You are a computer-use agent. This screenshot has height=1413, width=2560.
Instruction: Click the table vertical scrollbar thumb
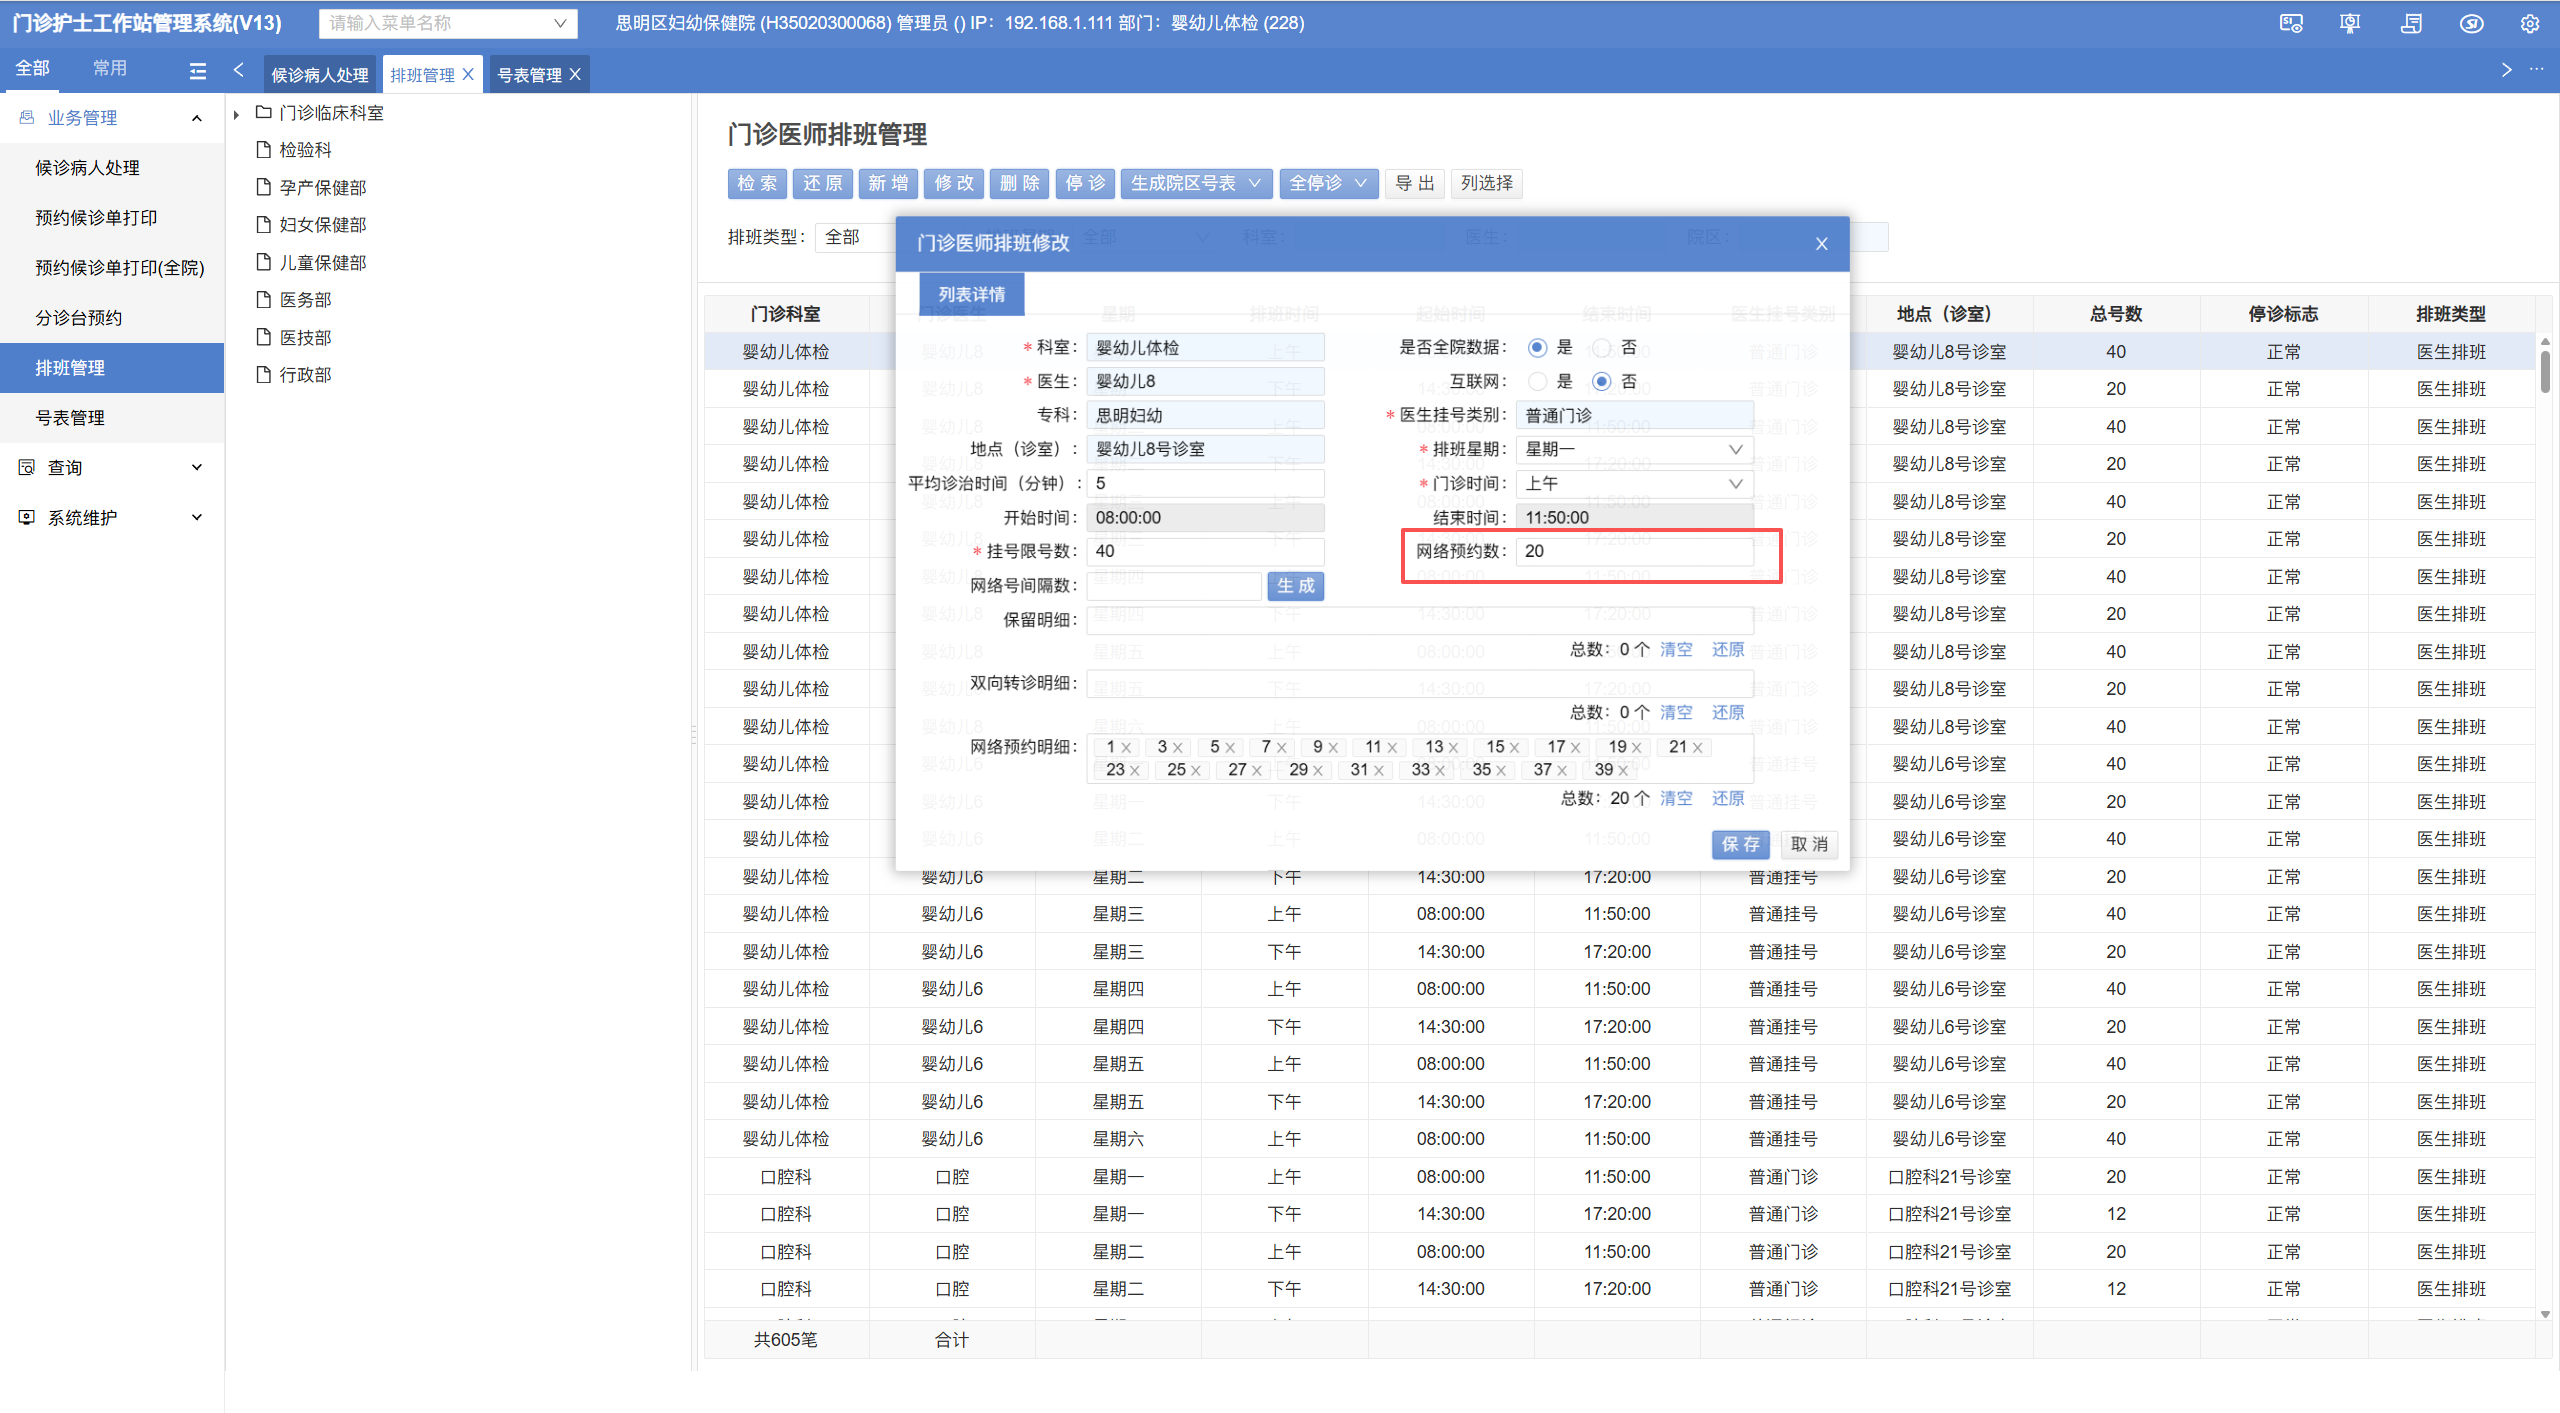pyautogui.click(x=2544, y=370)
